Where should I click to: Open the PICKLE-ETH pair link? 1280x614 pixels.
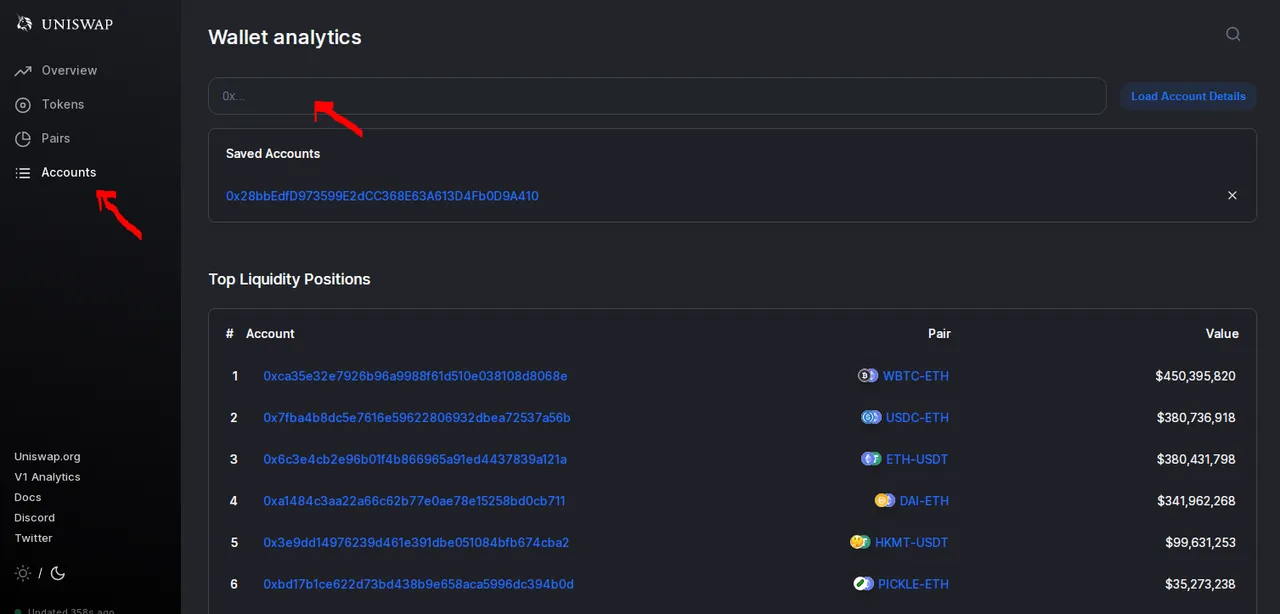pyautogui.click(x=914, y=584)
